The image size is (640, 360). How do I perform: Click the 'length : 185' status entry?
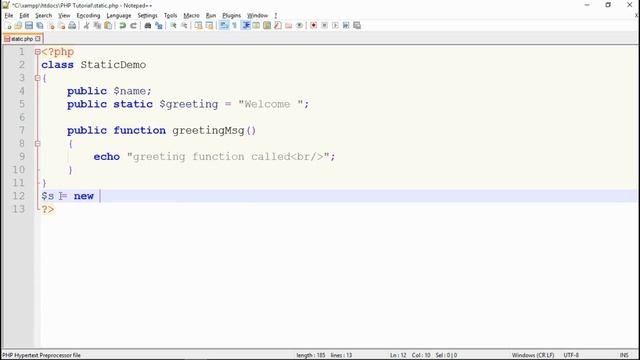coord(311,355)
